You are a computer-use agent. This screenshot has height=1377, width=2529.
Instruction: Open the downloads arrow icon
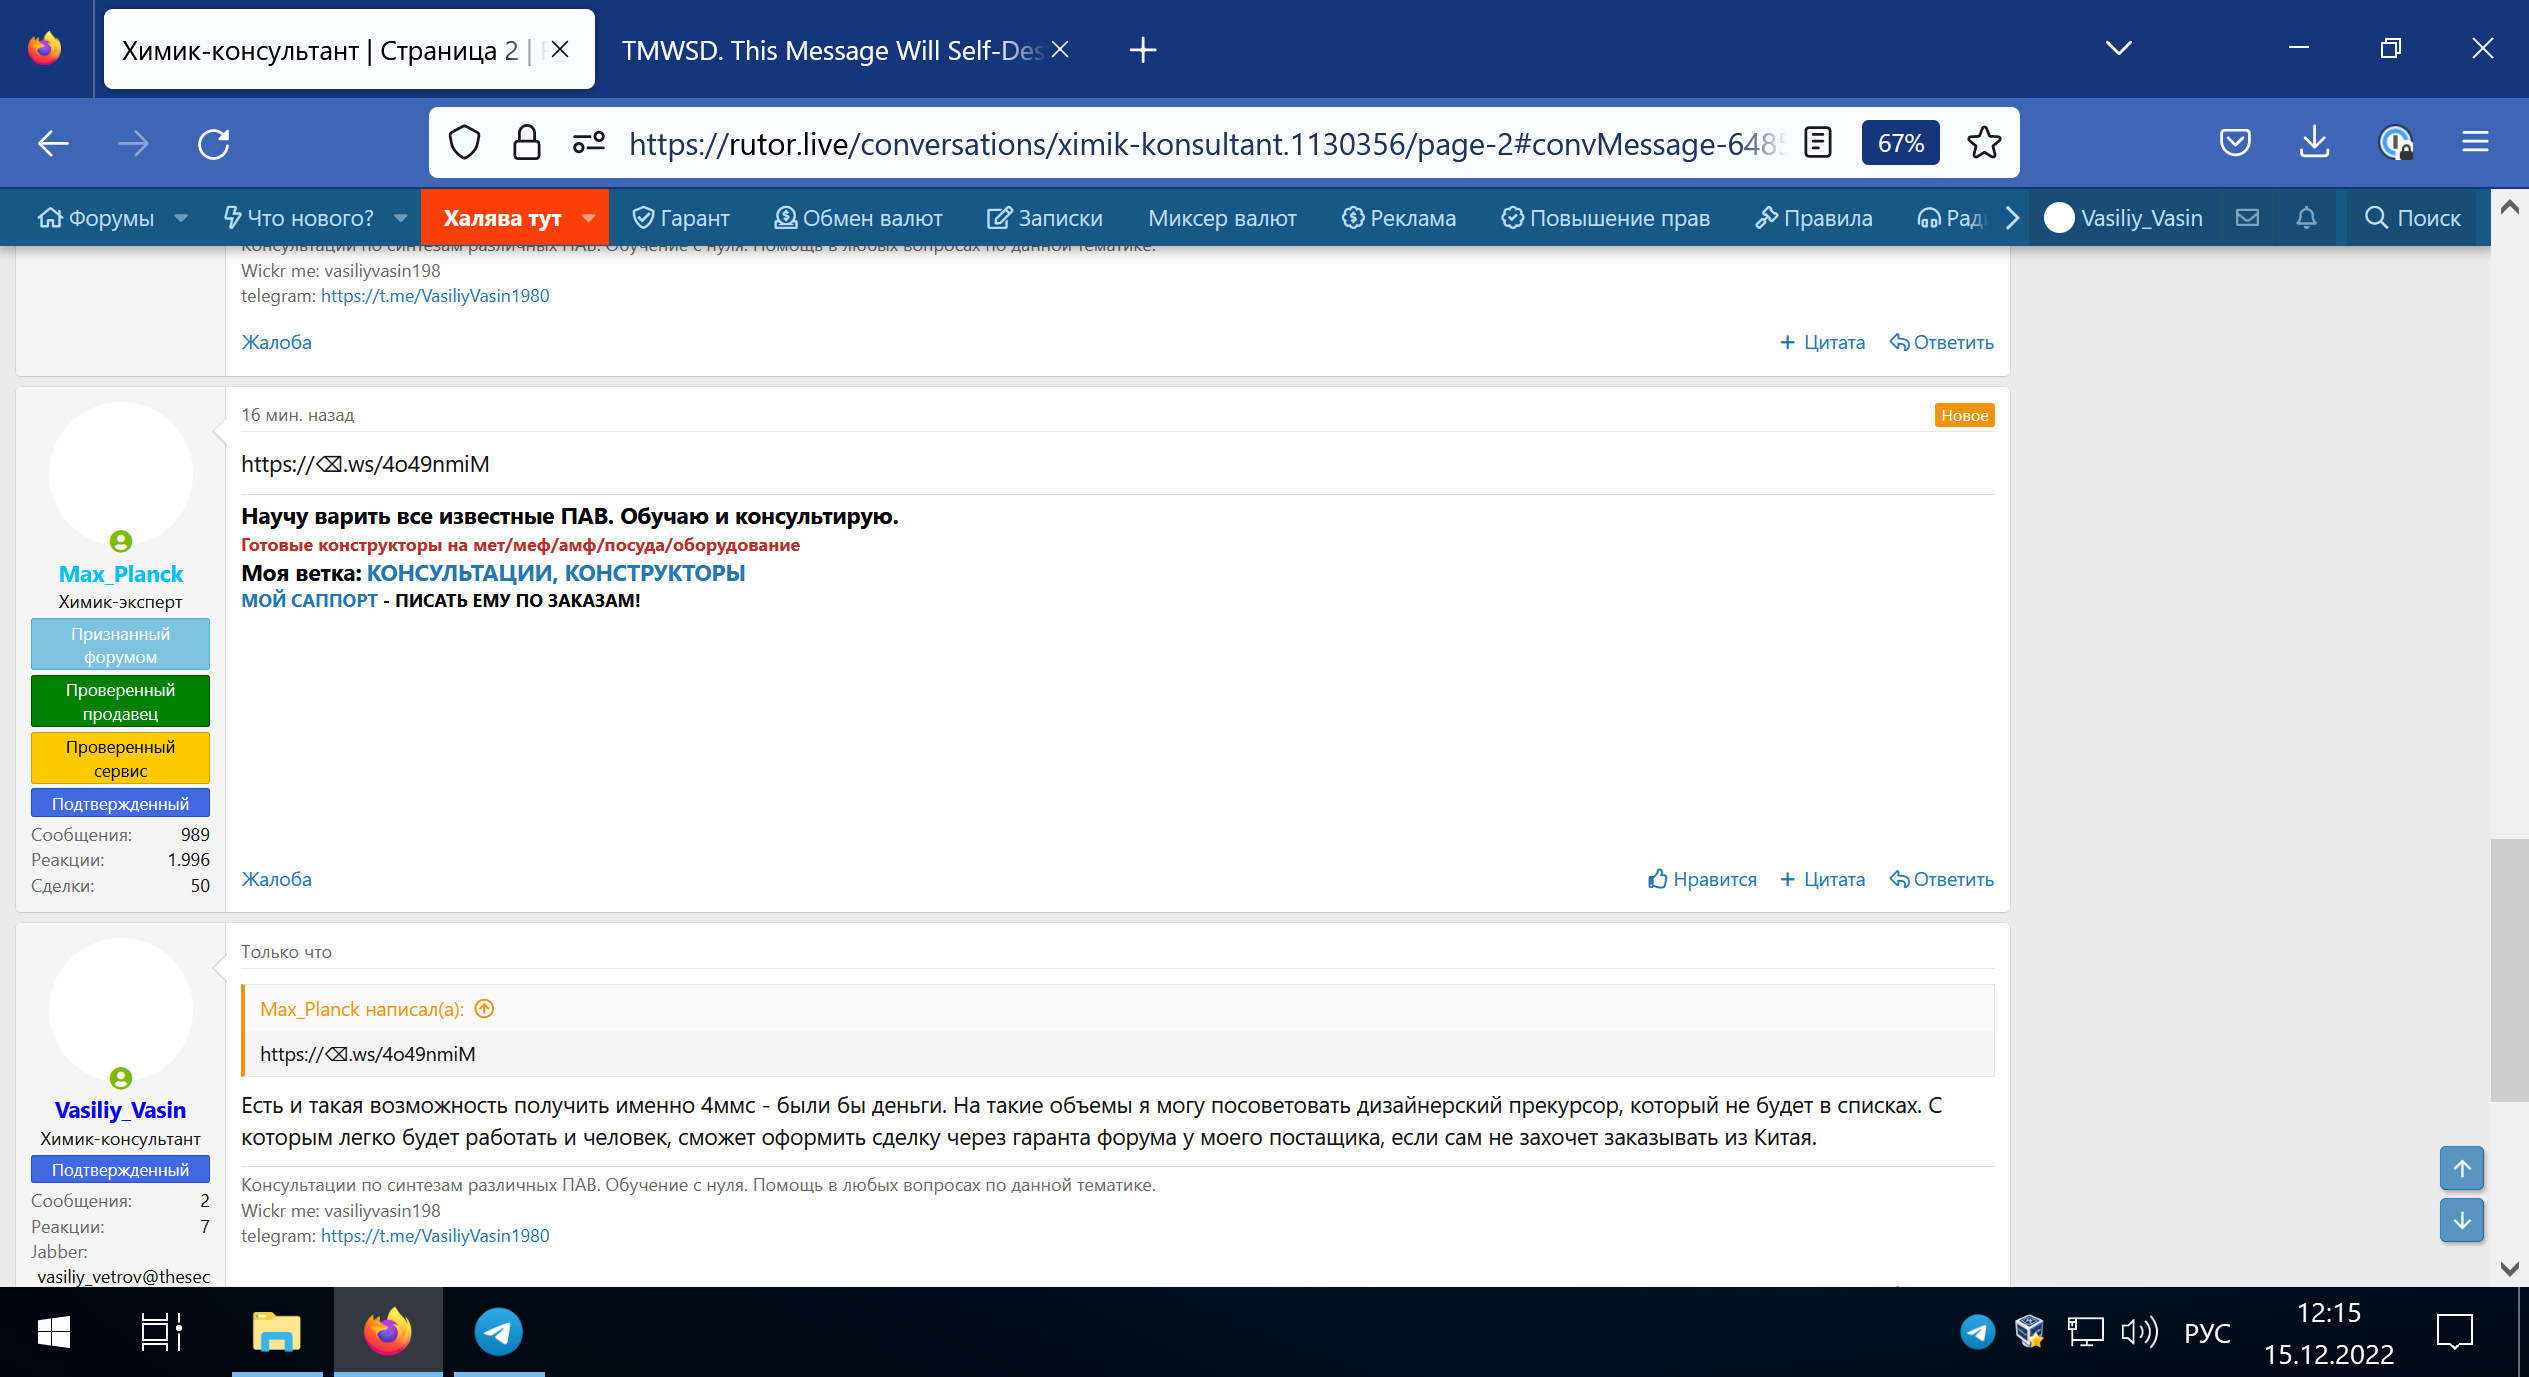point(2314,143)
